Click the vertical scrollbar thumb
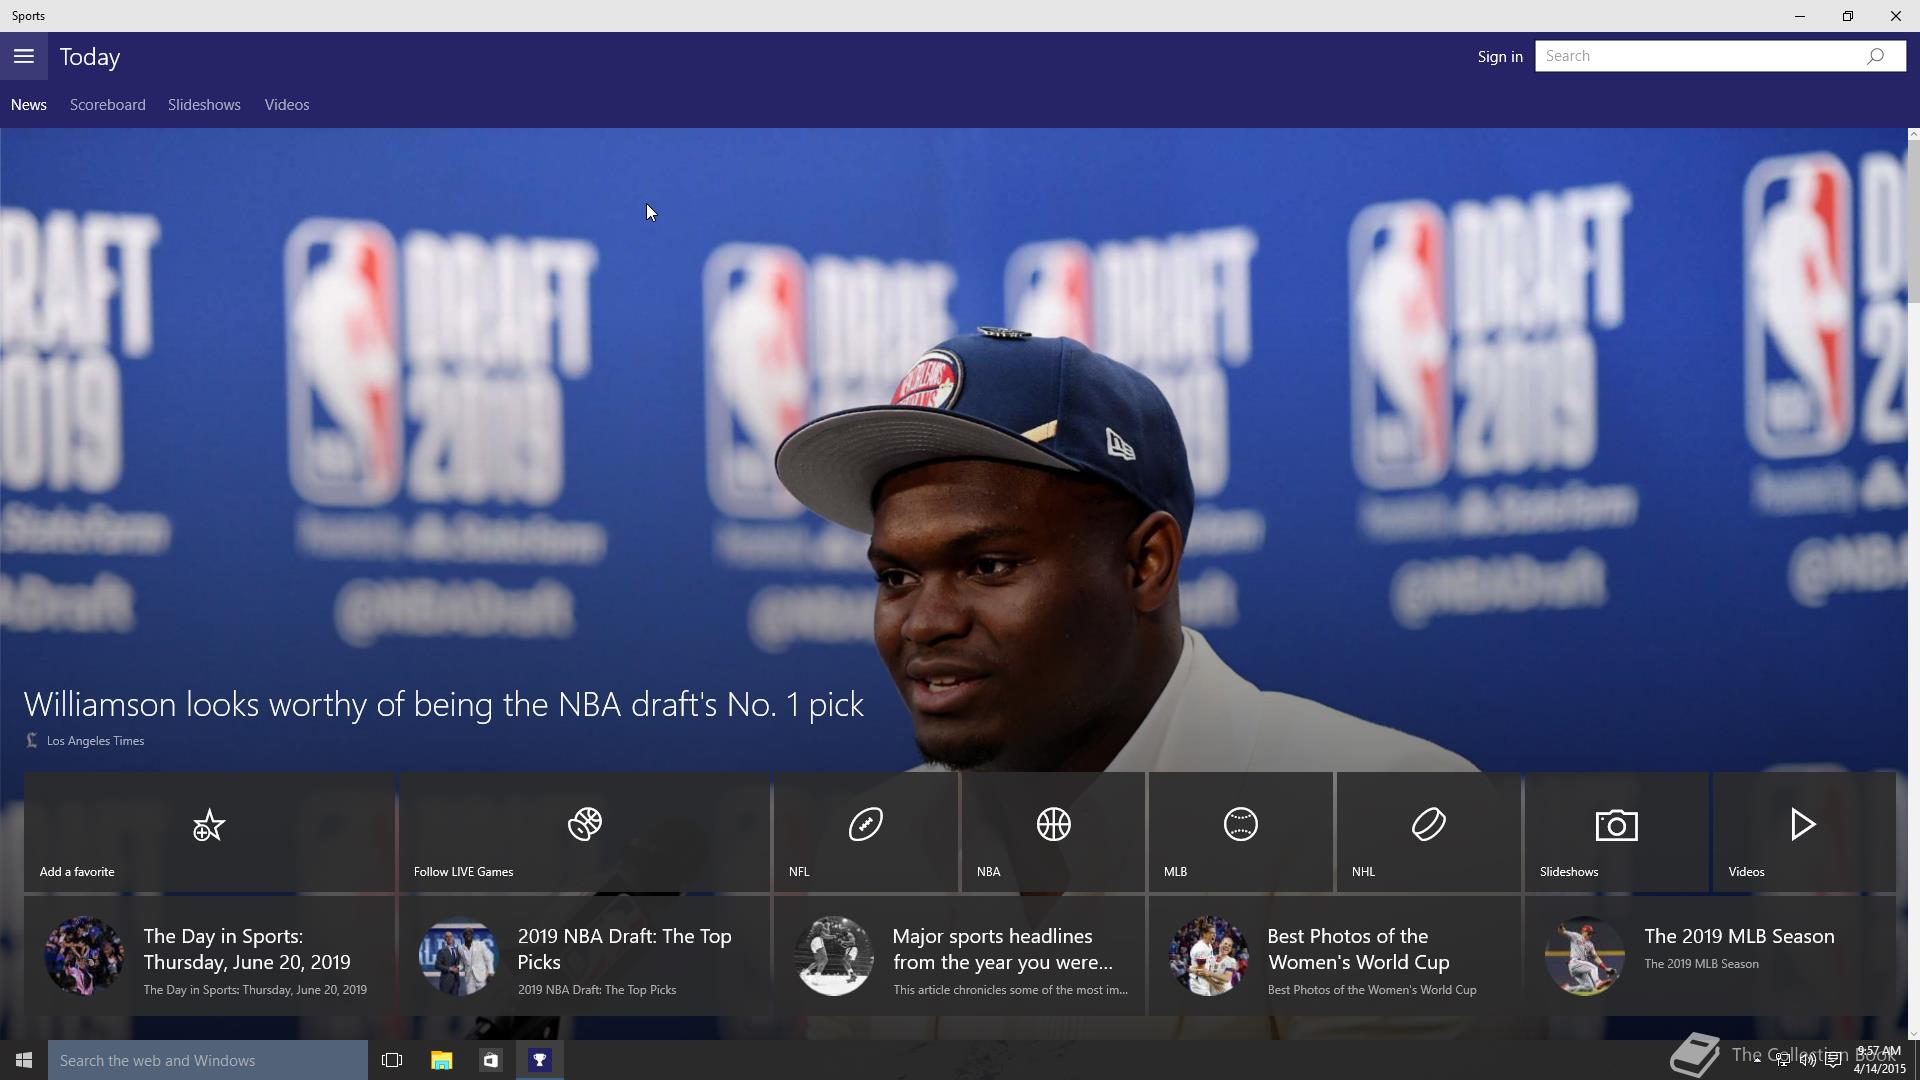Screen dimensions: 1920x1080 [x=1914, y=221]
